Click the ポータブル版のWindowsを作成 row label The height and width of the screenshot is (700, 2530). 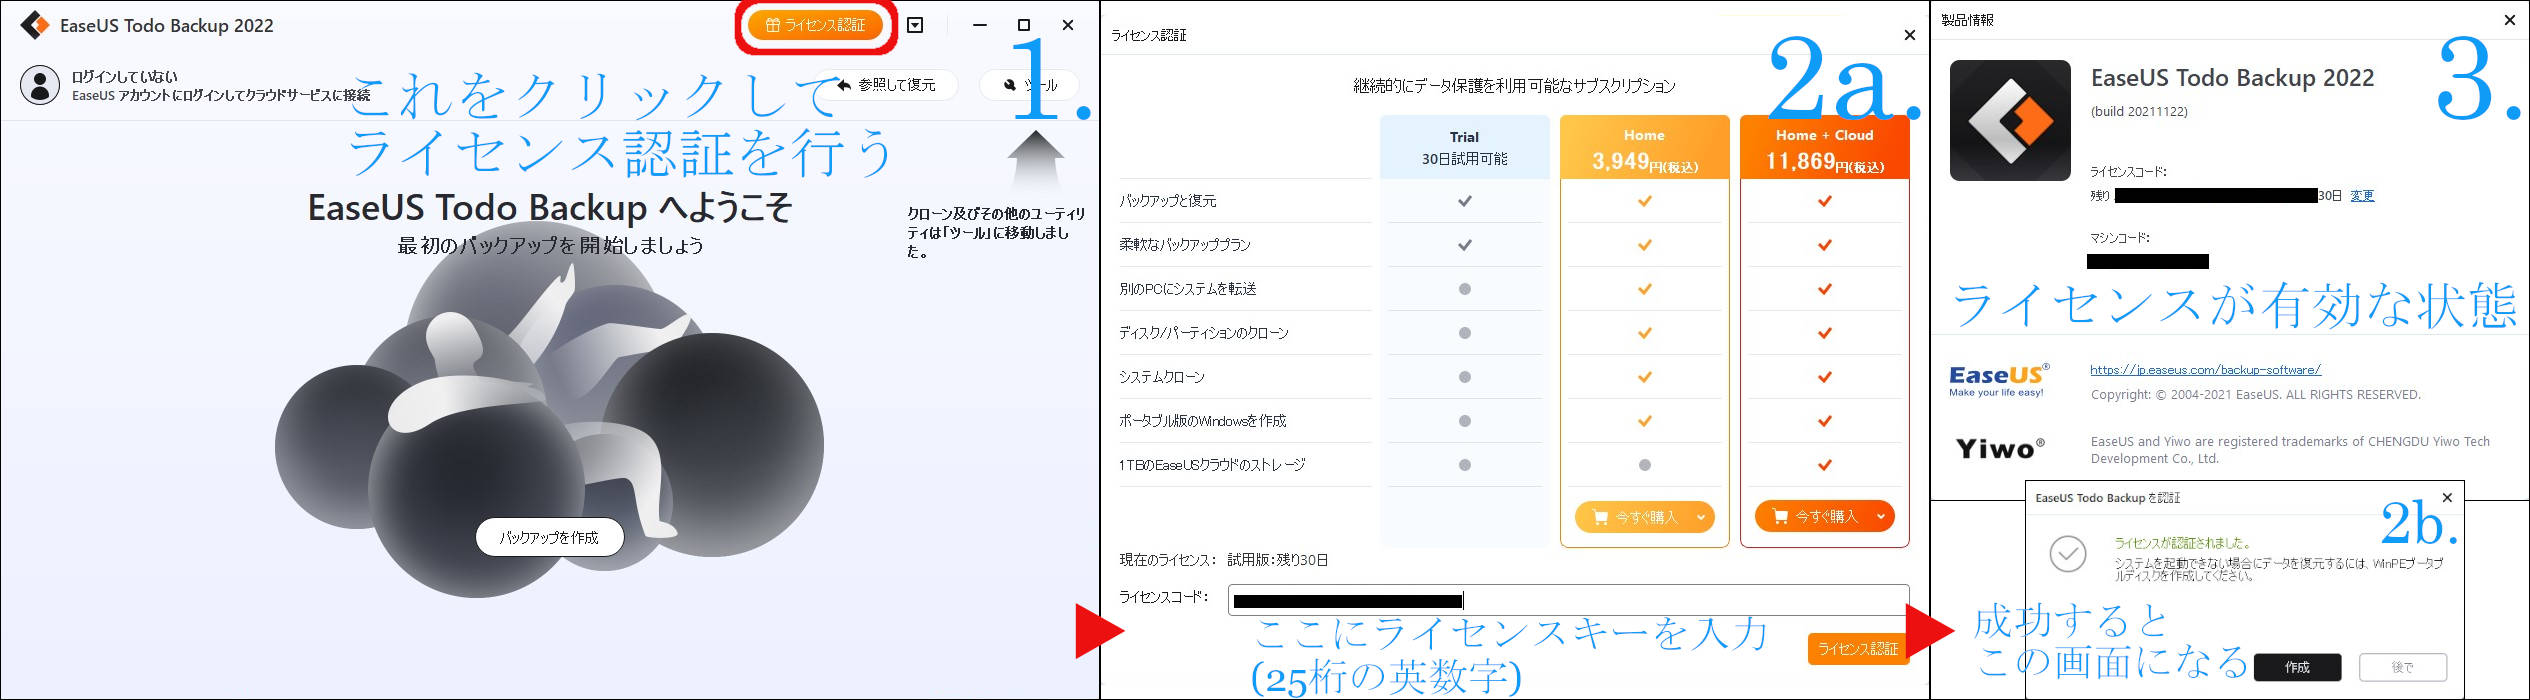click(1203, 421)
